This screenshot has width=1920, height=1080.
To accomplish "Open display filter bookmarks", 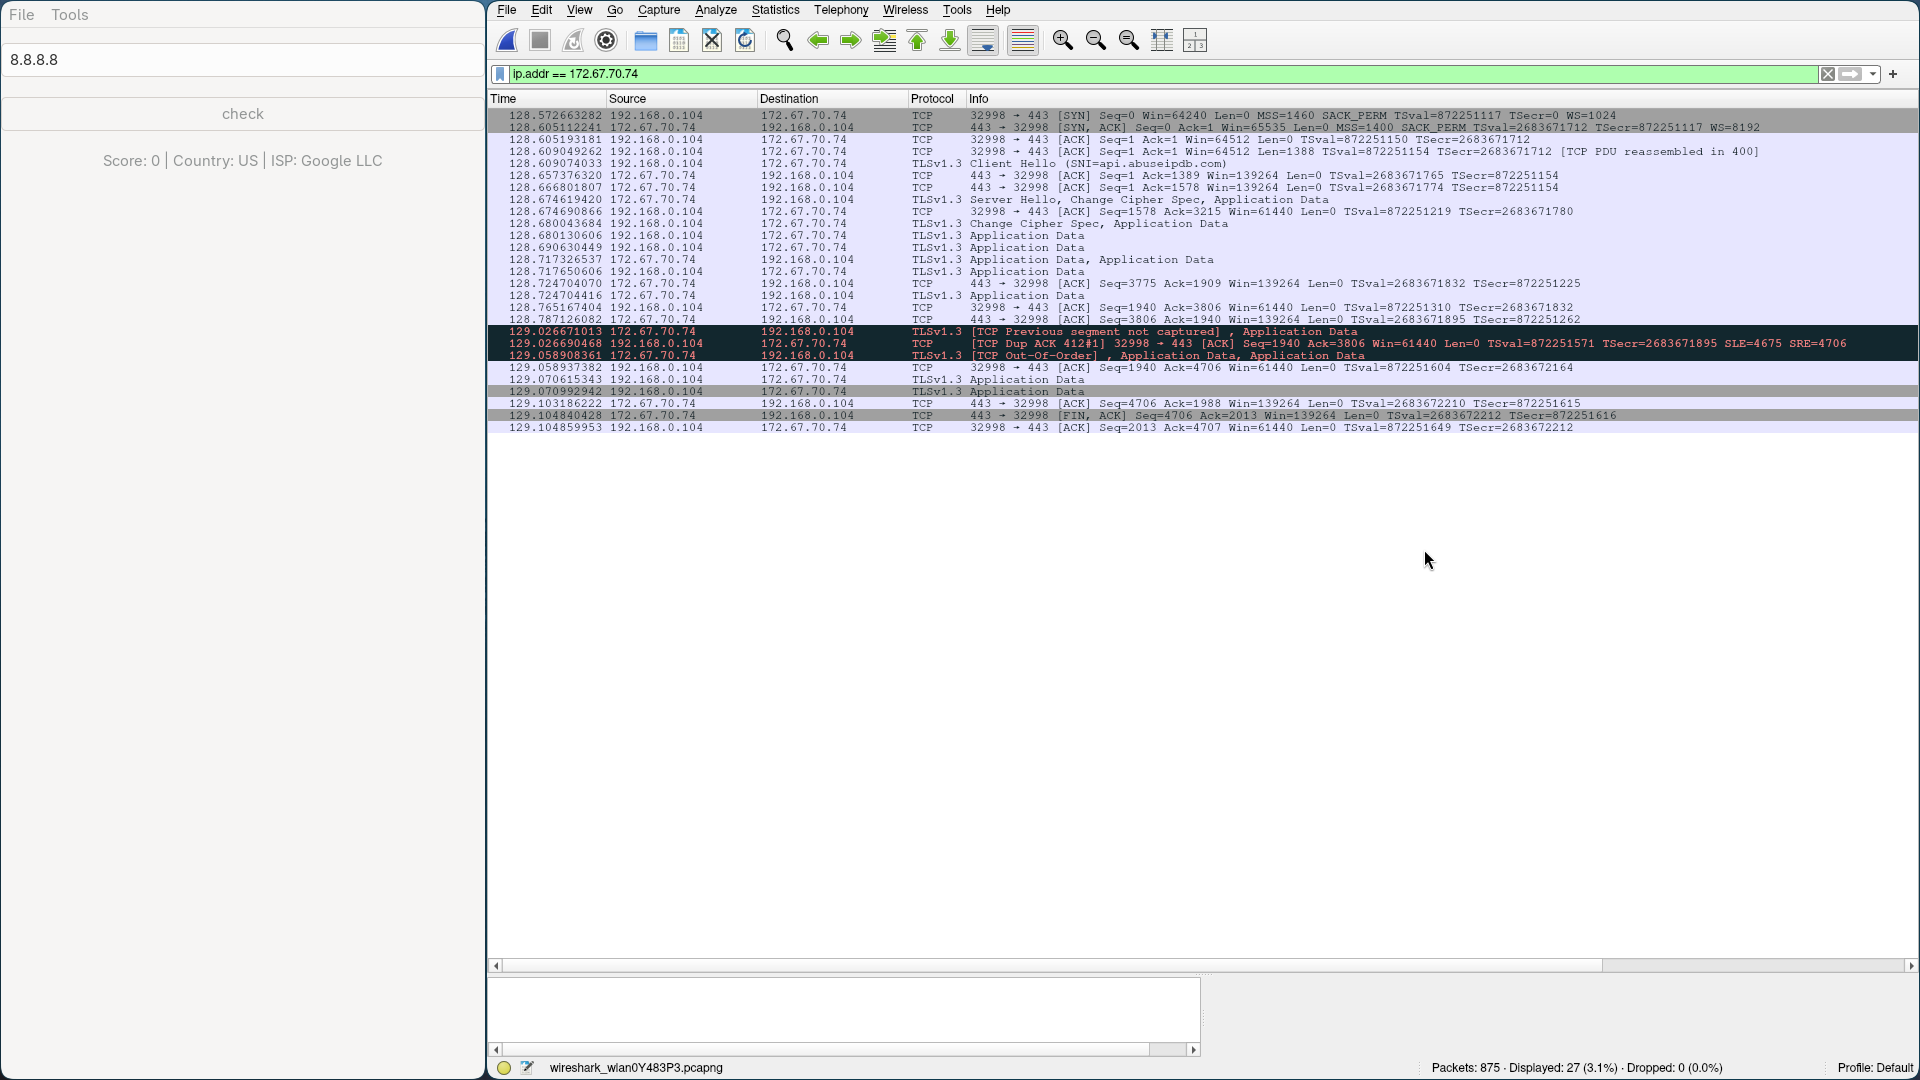I will click(x=500, y=74).
